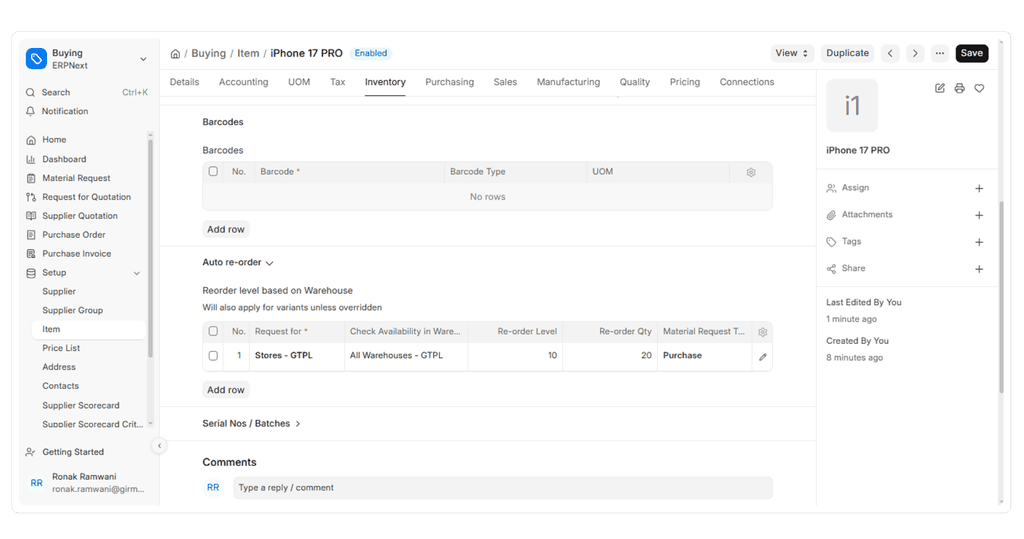Check the reorder table header checkbox
The width and height of the screenshot is (1024, 539).
pyautogui.click(x=213, y=332)
